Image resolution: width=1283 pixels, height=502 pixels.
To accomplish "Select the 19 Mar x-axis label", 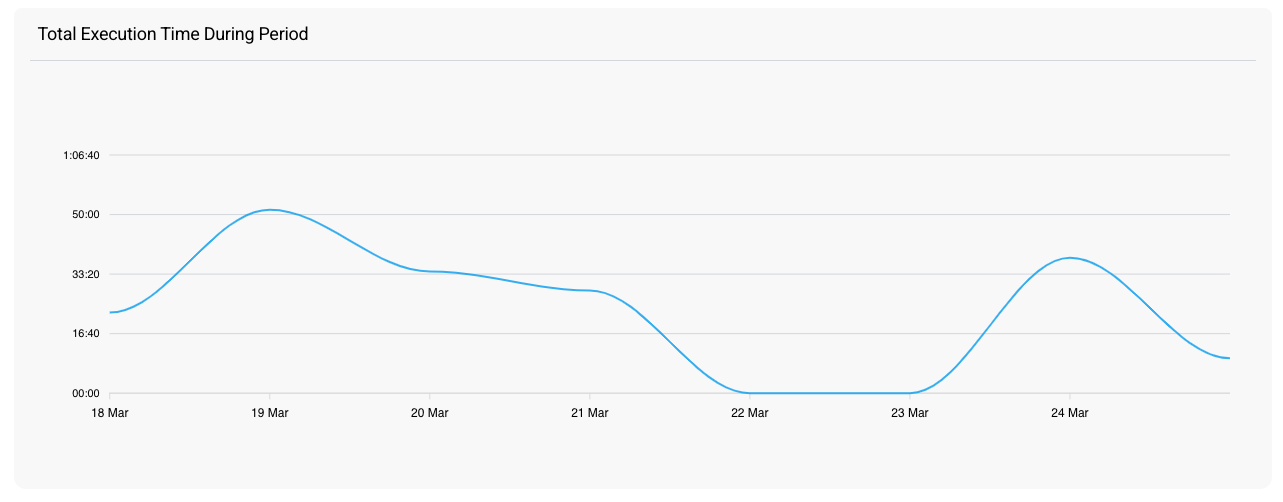I will (270, 413).
